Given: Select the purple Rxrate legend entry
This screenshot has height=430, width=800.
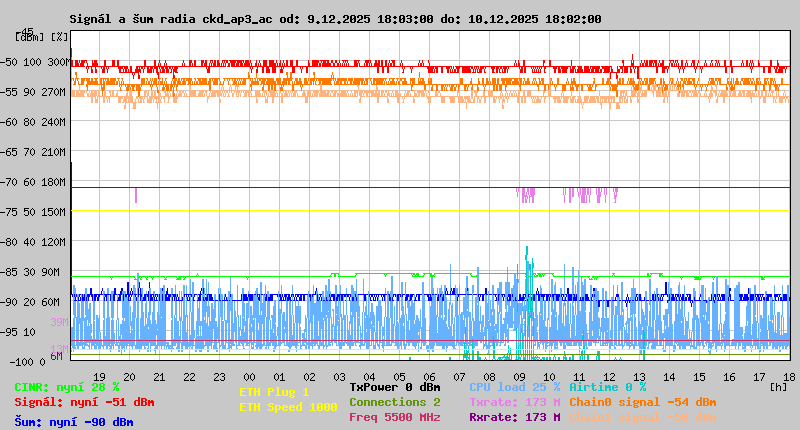Looking at the screenshot, I should [514, 417].
